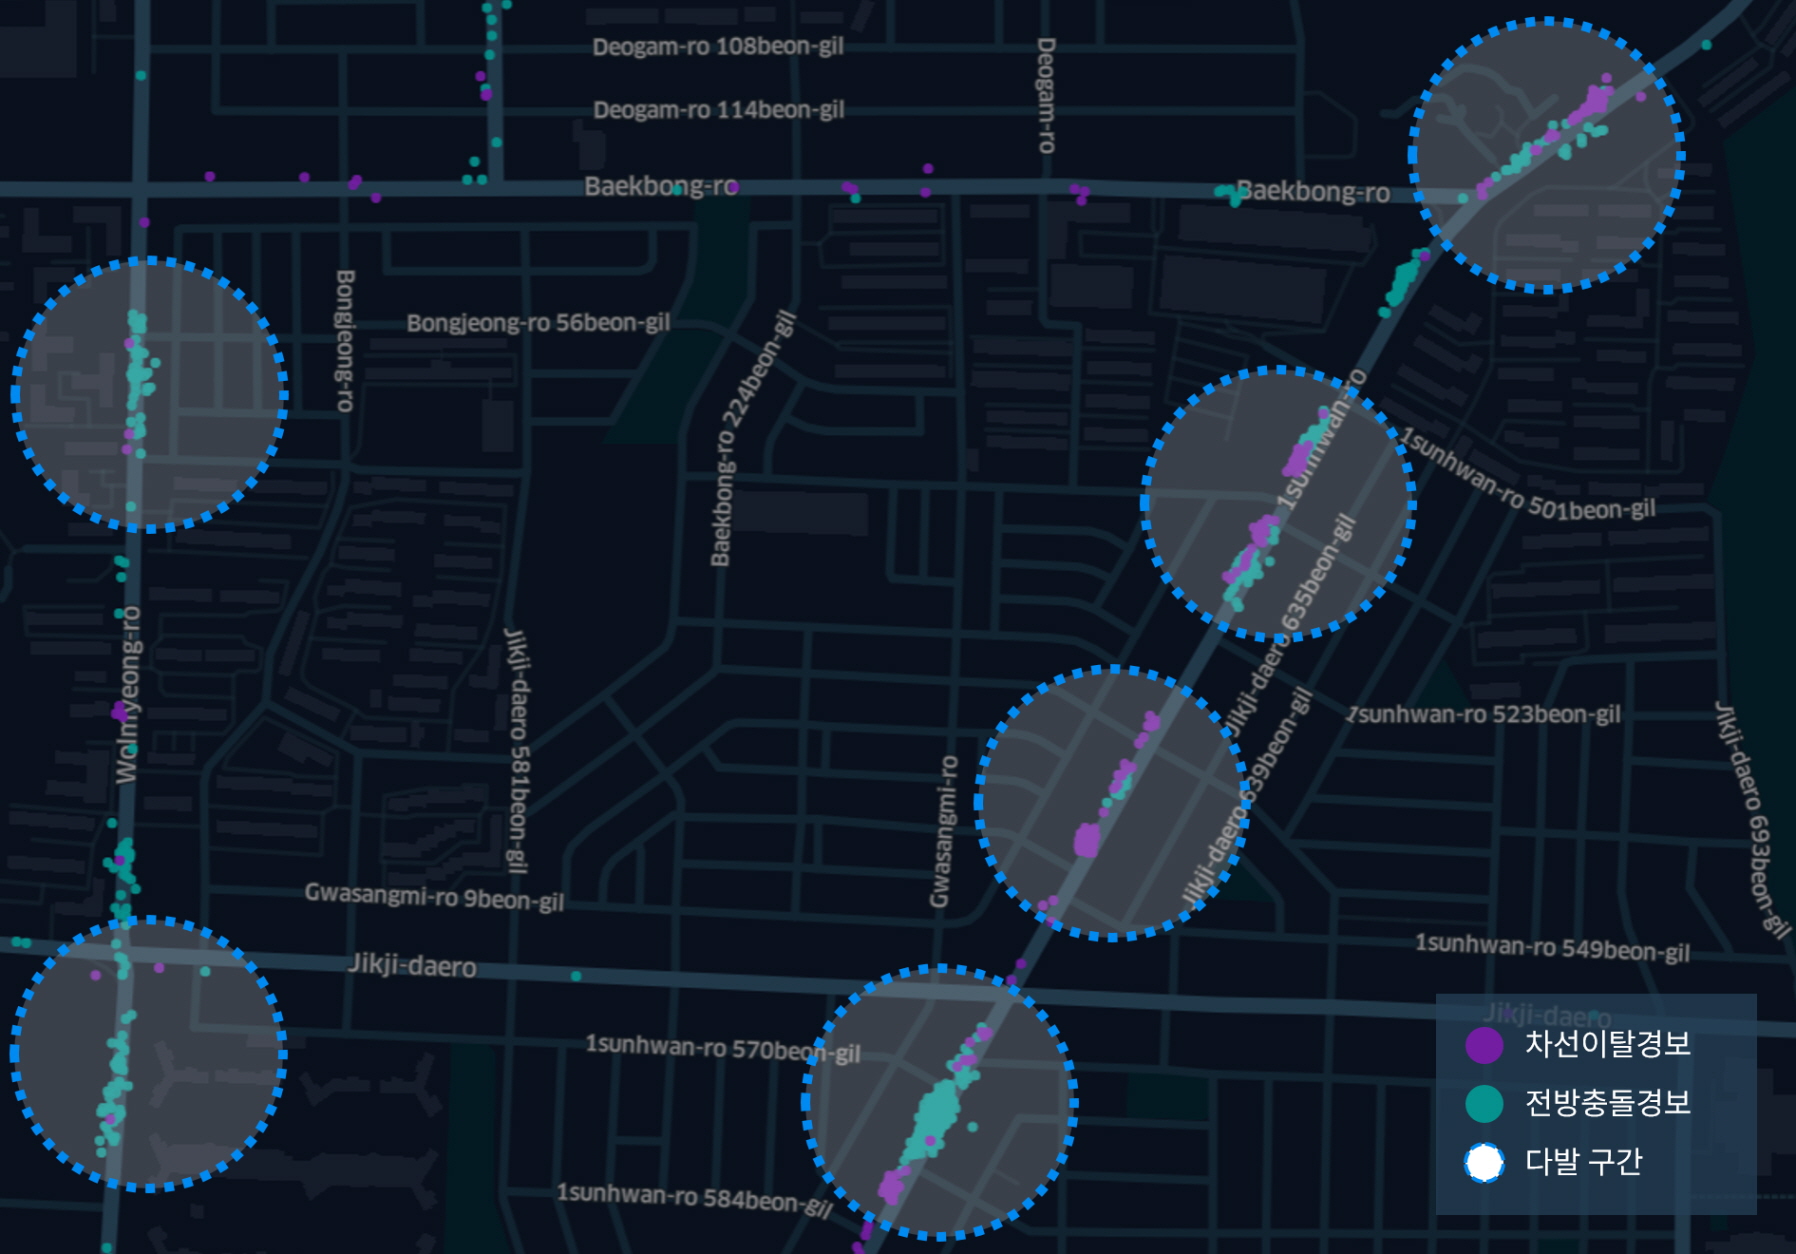Open hotspot circle beside 1sunhwan-ro 570beon-gil label
The width and height of the screenshot is (1796, 1254).
point(939,1103)
